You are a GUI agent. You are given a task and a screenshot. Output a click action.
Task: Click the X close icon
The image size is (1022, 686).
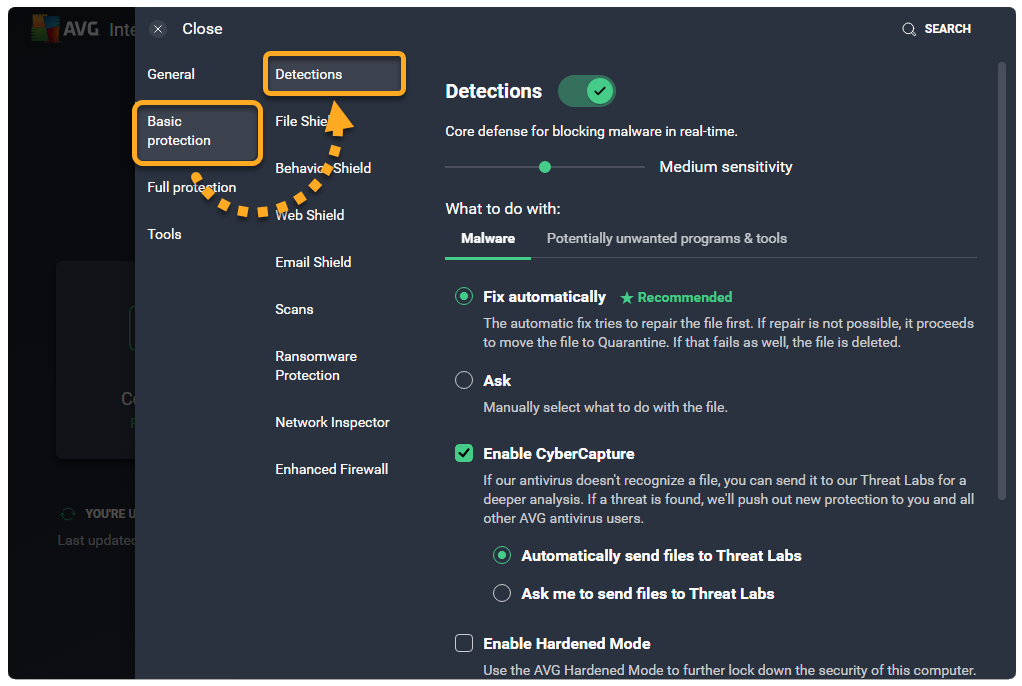pyautogui.click(x=158, y=29)
